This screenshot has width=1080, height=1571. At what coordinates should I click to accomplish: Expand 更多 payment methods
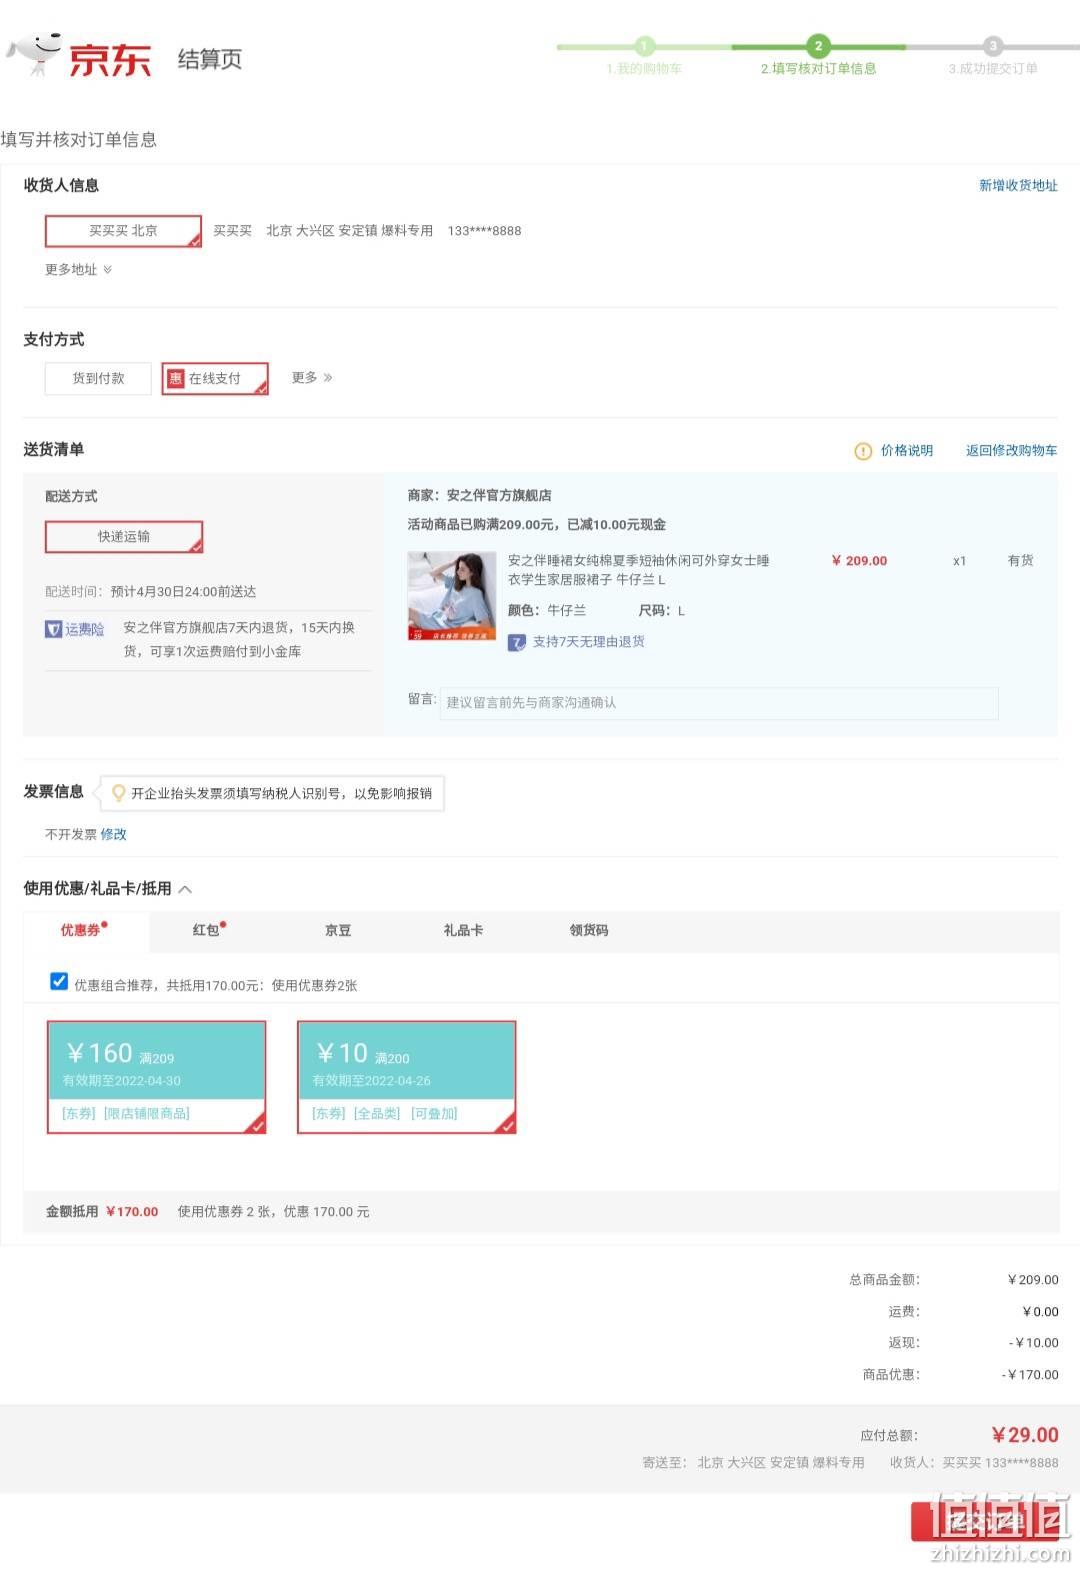pos(312,378)
